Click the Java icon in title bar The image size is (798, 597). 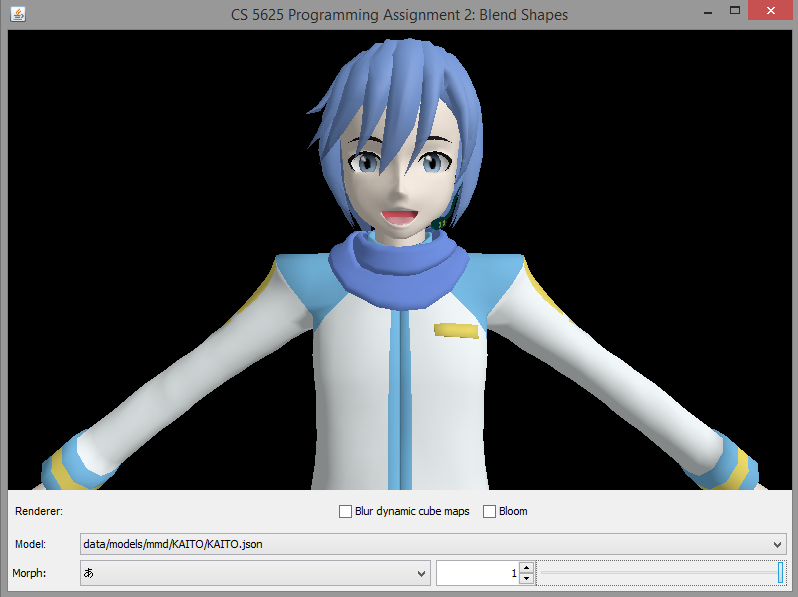[x=18, y=12]
